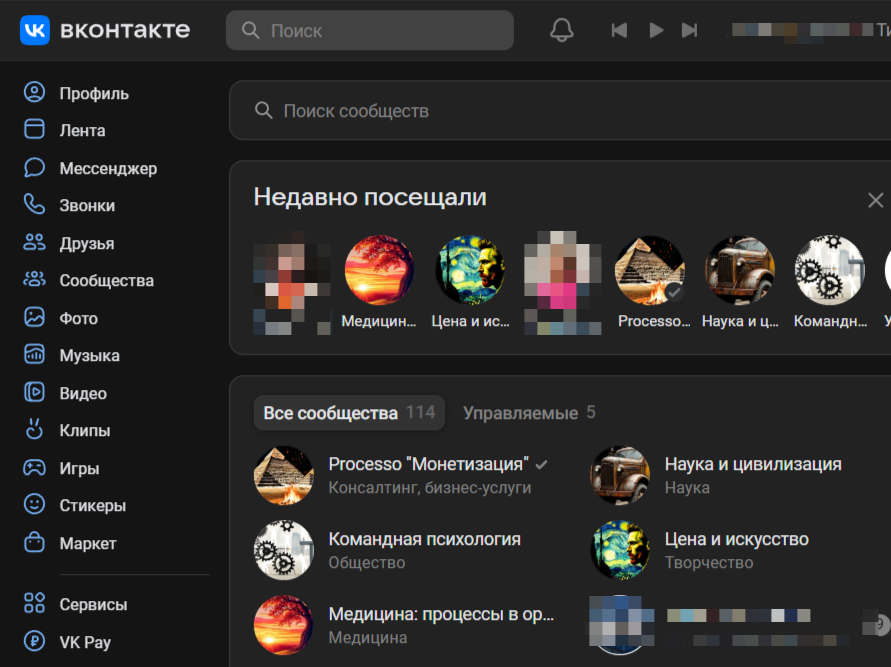891x667 pixels.
Task: Click the Маркет bag icon
Action: [x=34, y=542]
